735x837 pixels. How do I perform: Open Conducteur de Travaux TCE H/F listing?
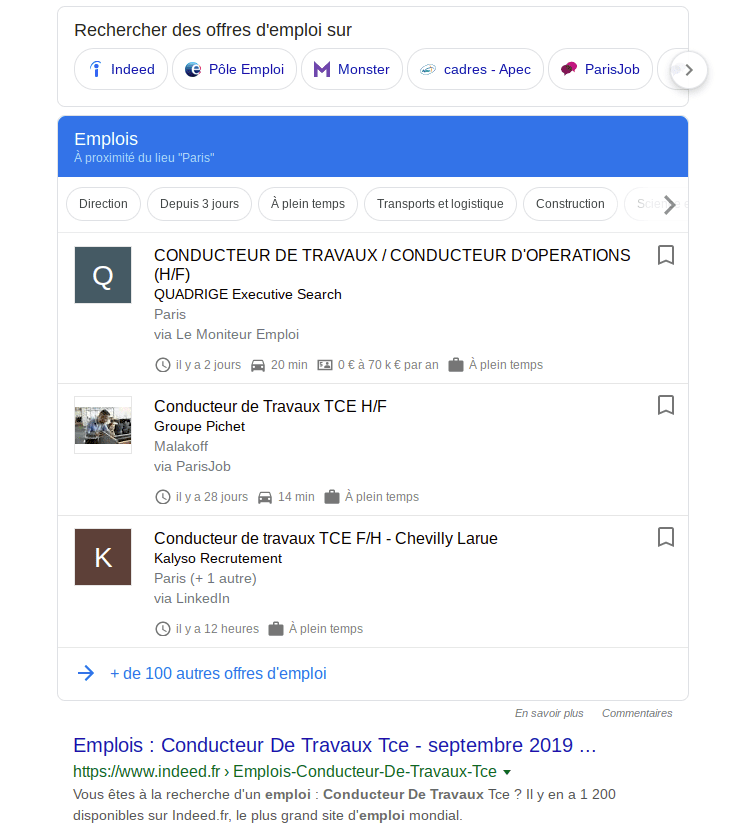click(x=270, y=406)
